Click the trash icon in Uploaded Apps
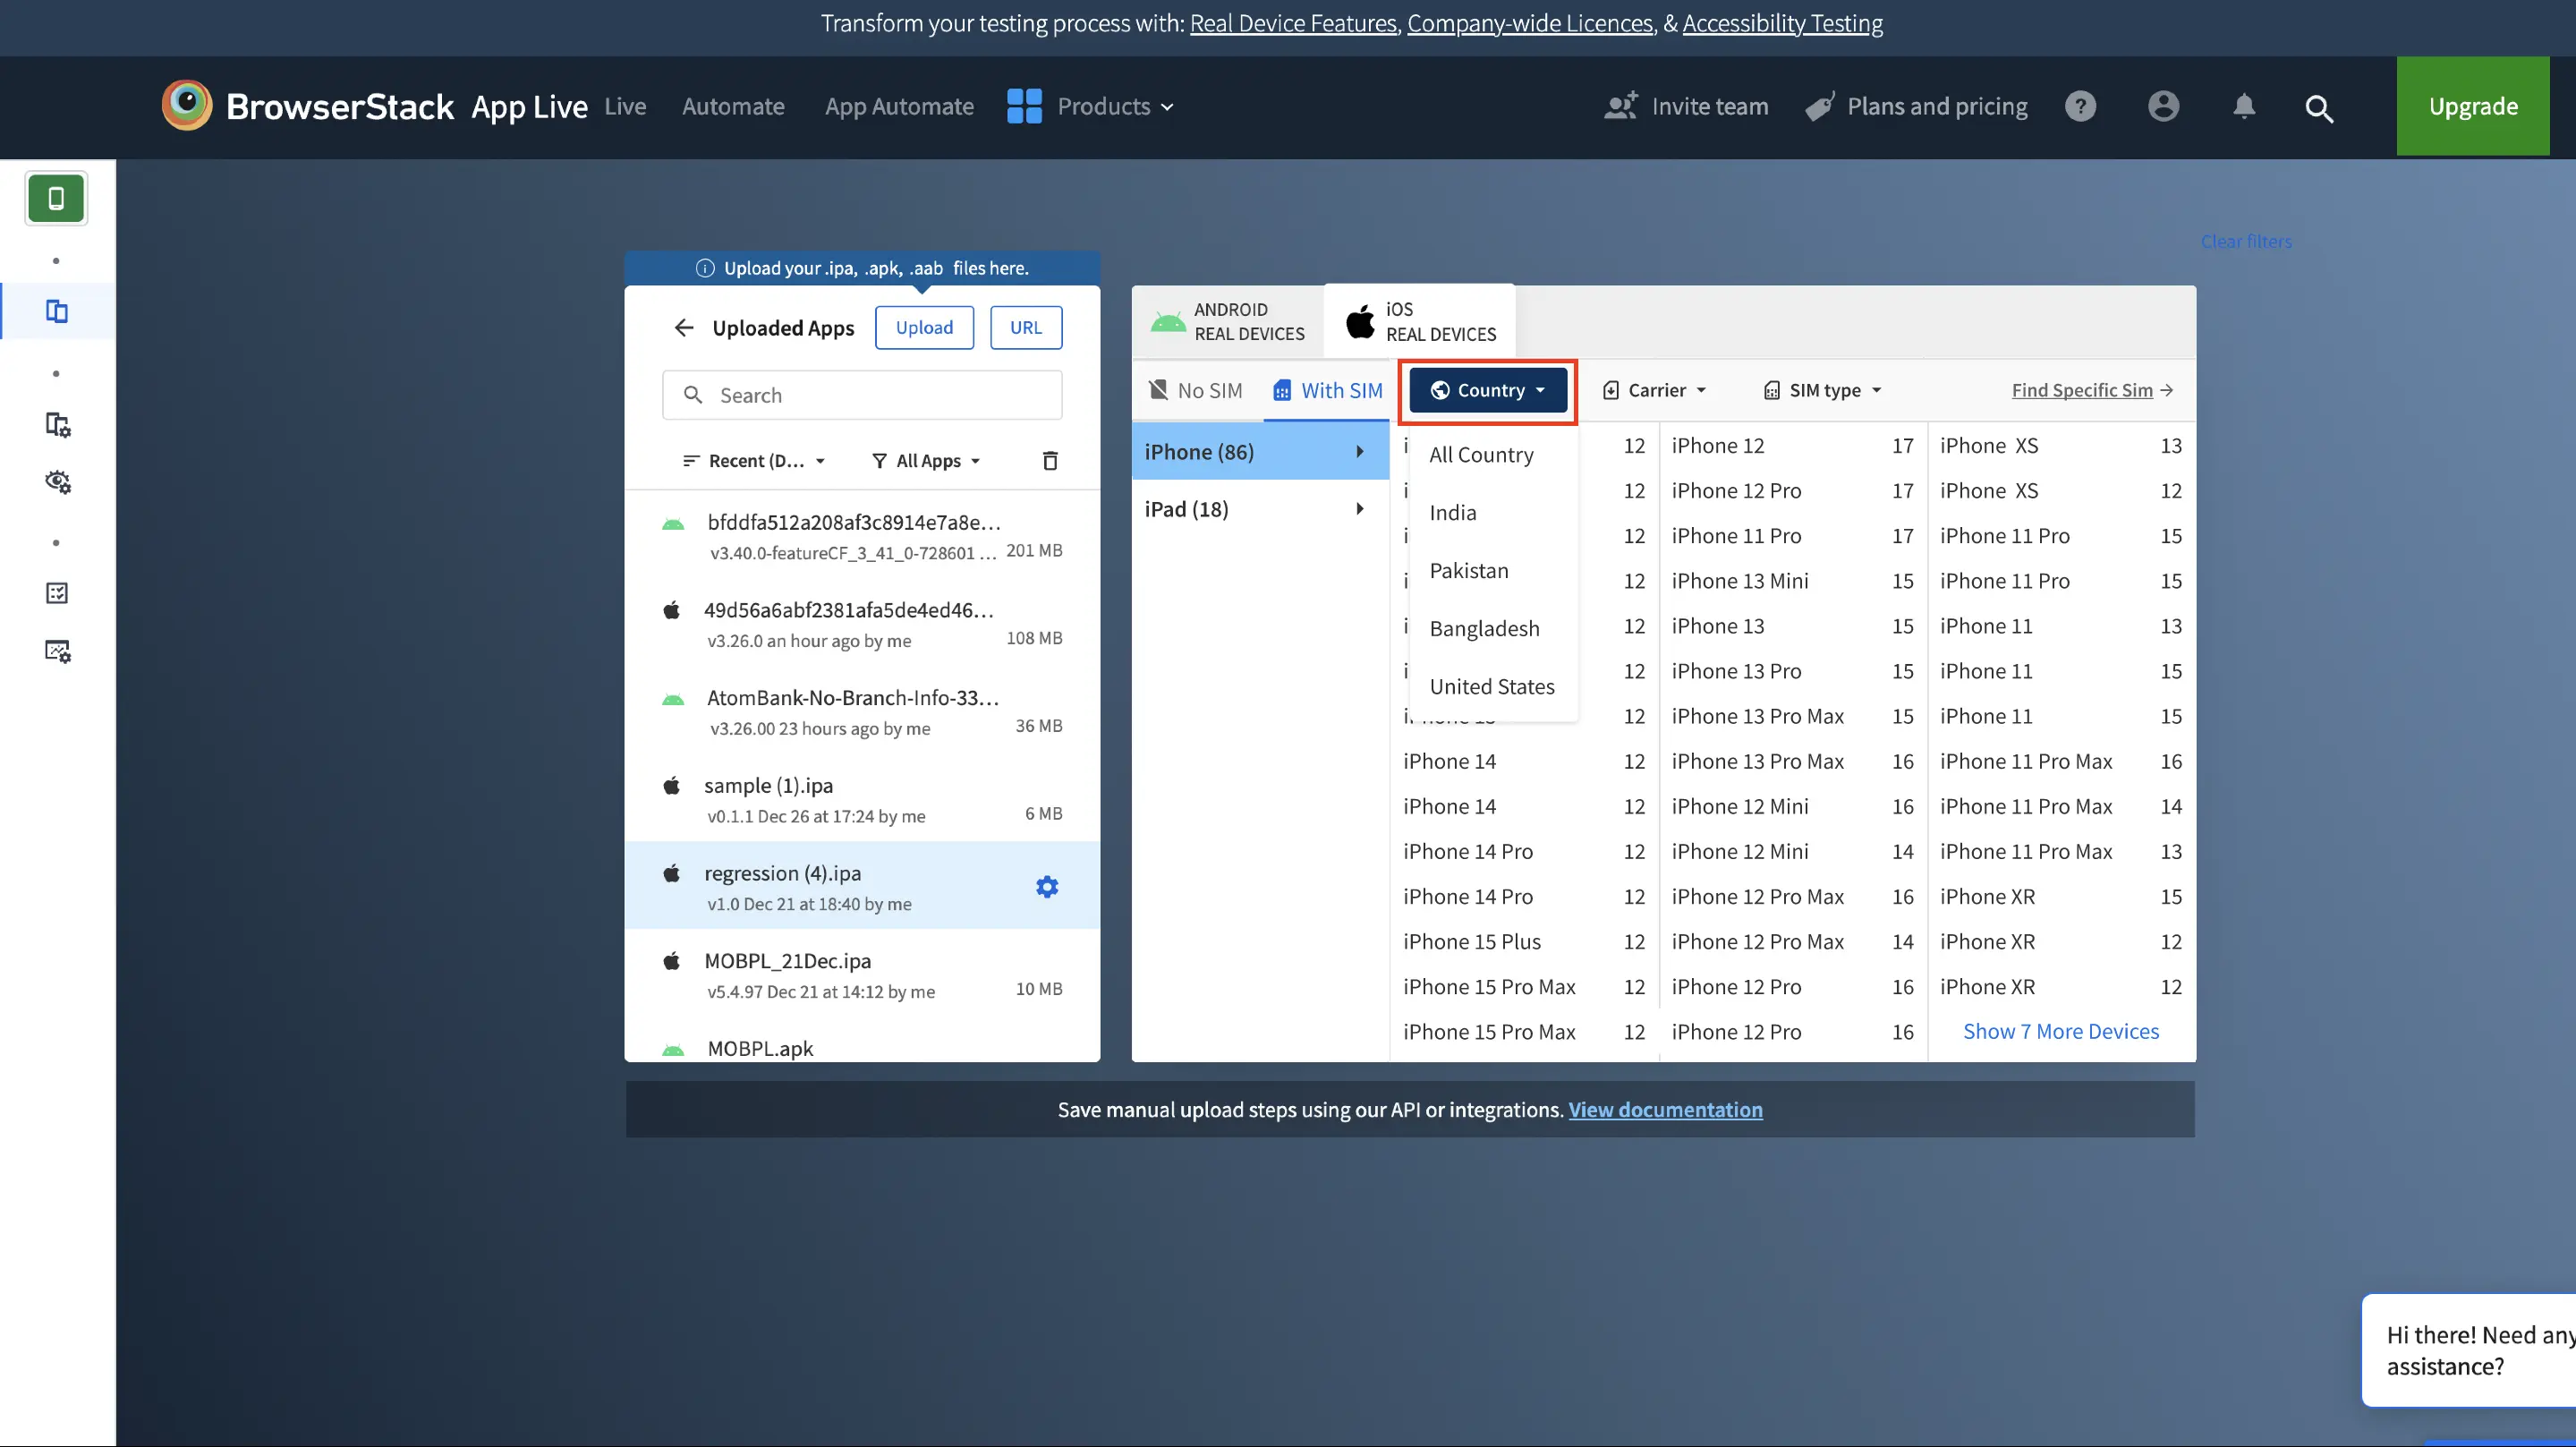The image size is (2576, 1447). pos(1050,461)
